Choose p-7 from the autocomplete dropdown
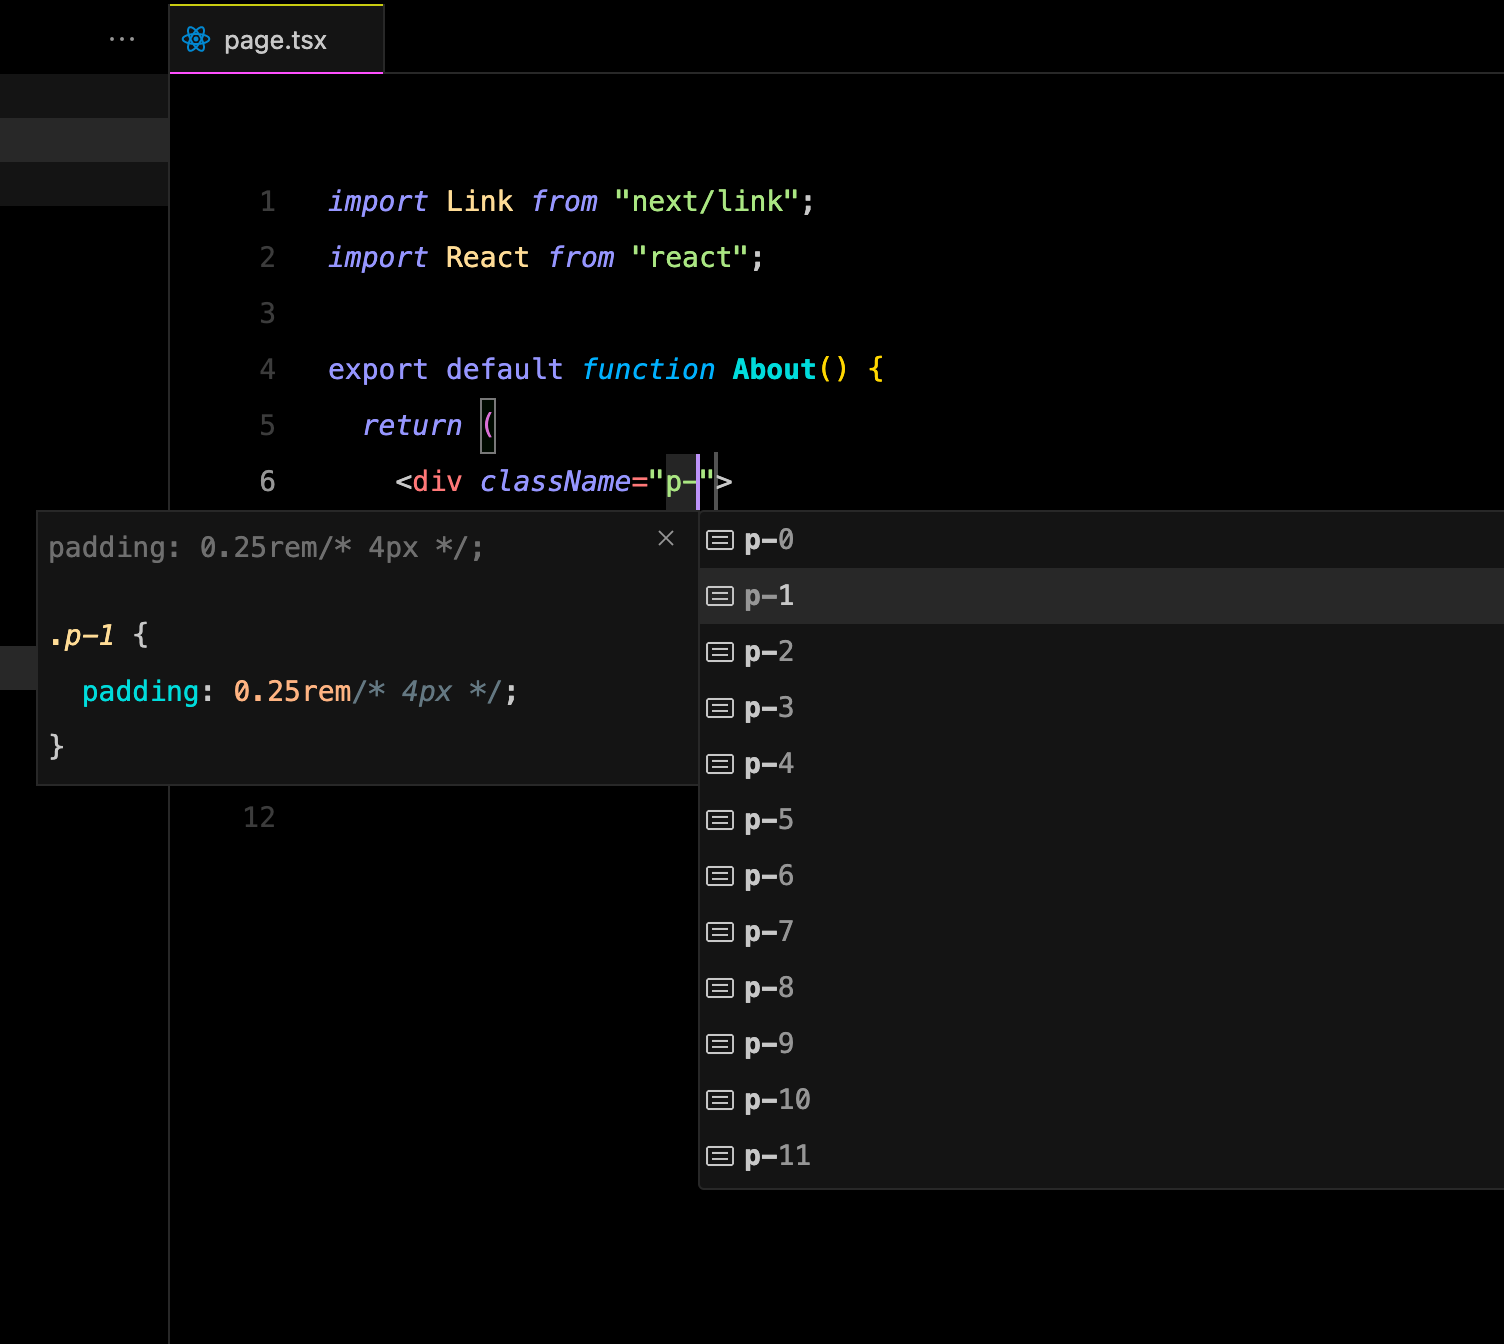The height and width of the screenshot is (1344, 1504). click(769, 932)
